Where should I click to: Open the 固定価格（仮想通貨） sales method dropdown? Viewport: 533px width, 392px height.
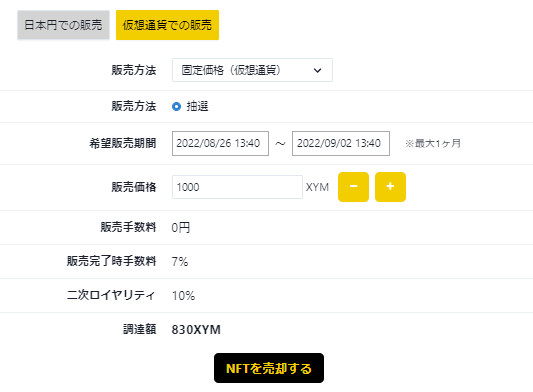(x=252, y=70)
